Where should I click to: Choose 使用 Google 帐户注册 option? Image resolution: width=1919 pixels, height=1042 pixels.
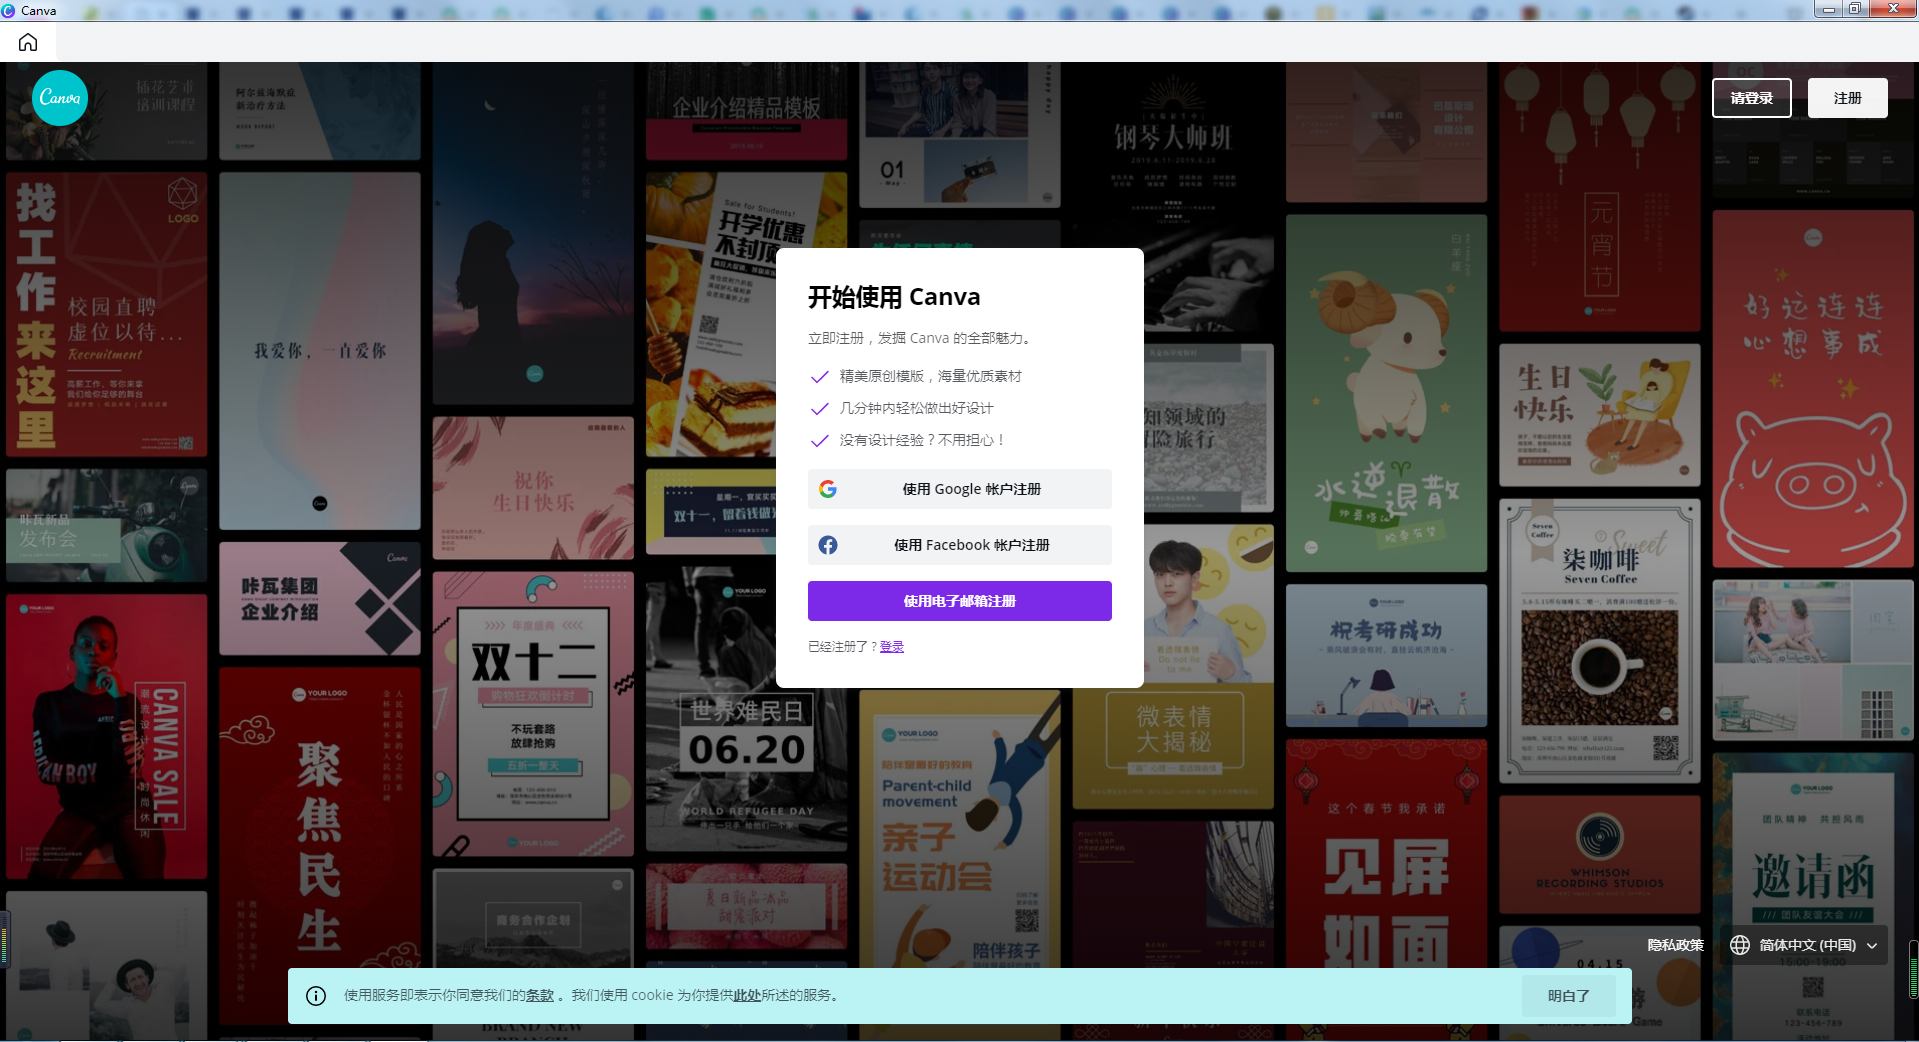959,489
